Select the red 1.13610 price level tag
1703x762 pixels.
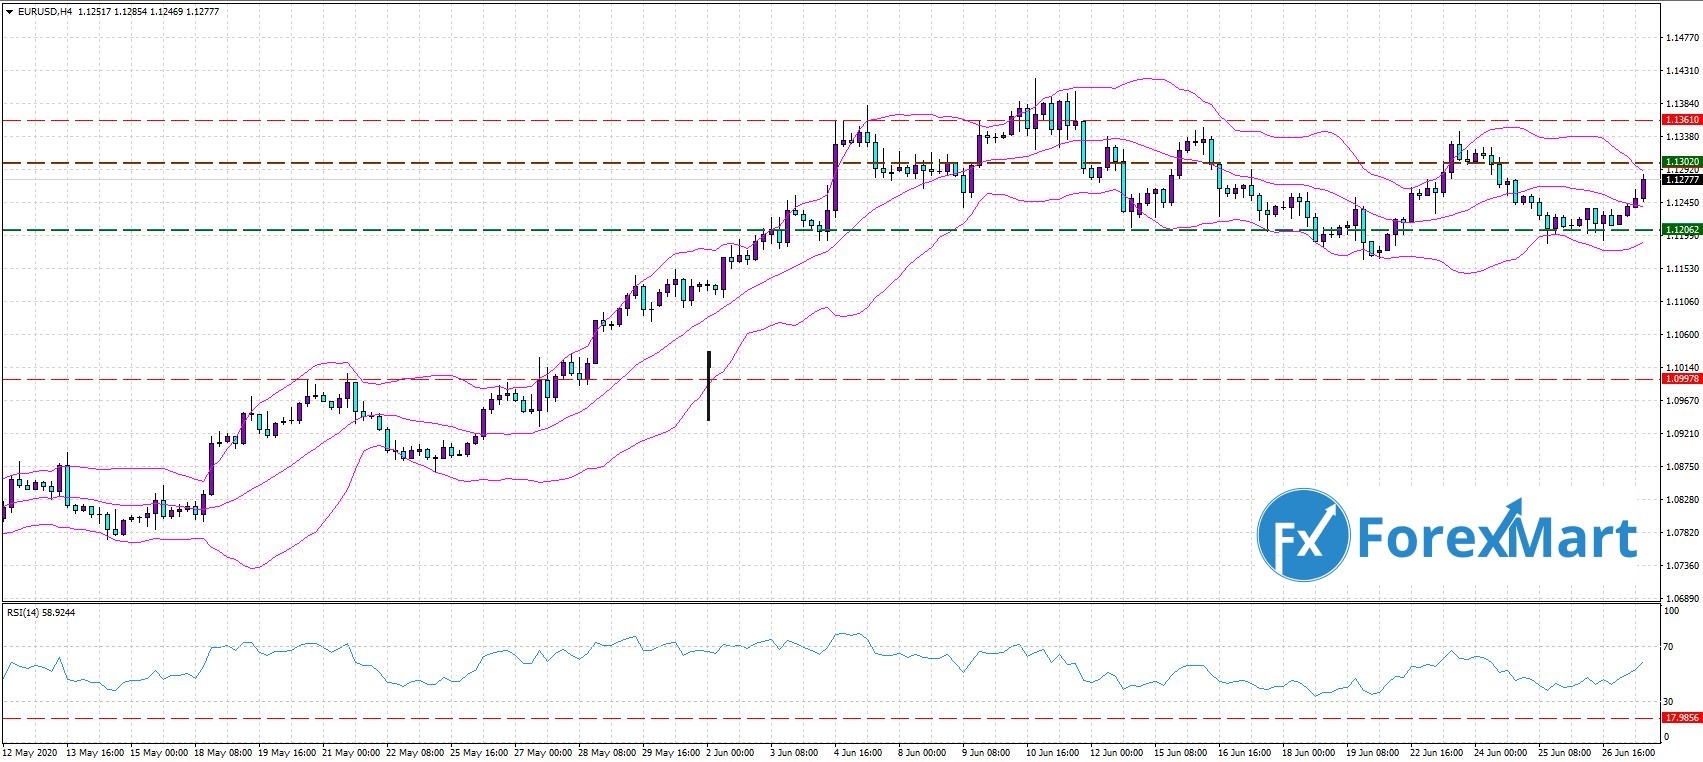tap(1680, 120)
